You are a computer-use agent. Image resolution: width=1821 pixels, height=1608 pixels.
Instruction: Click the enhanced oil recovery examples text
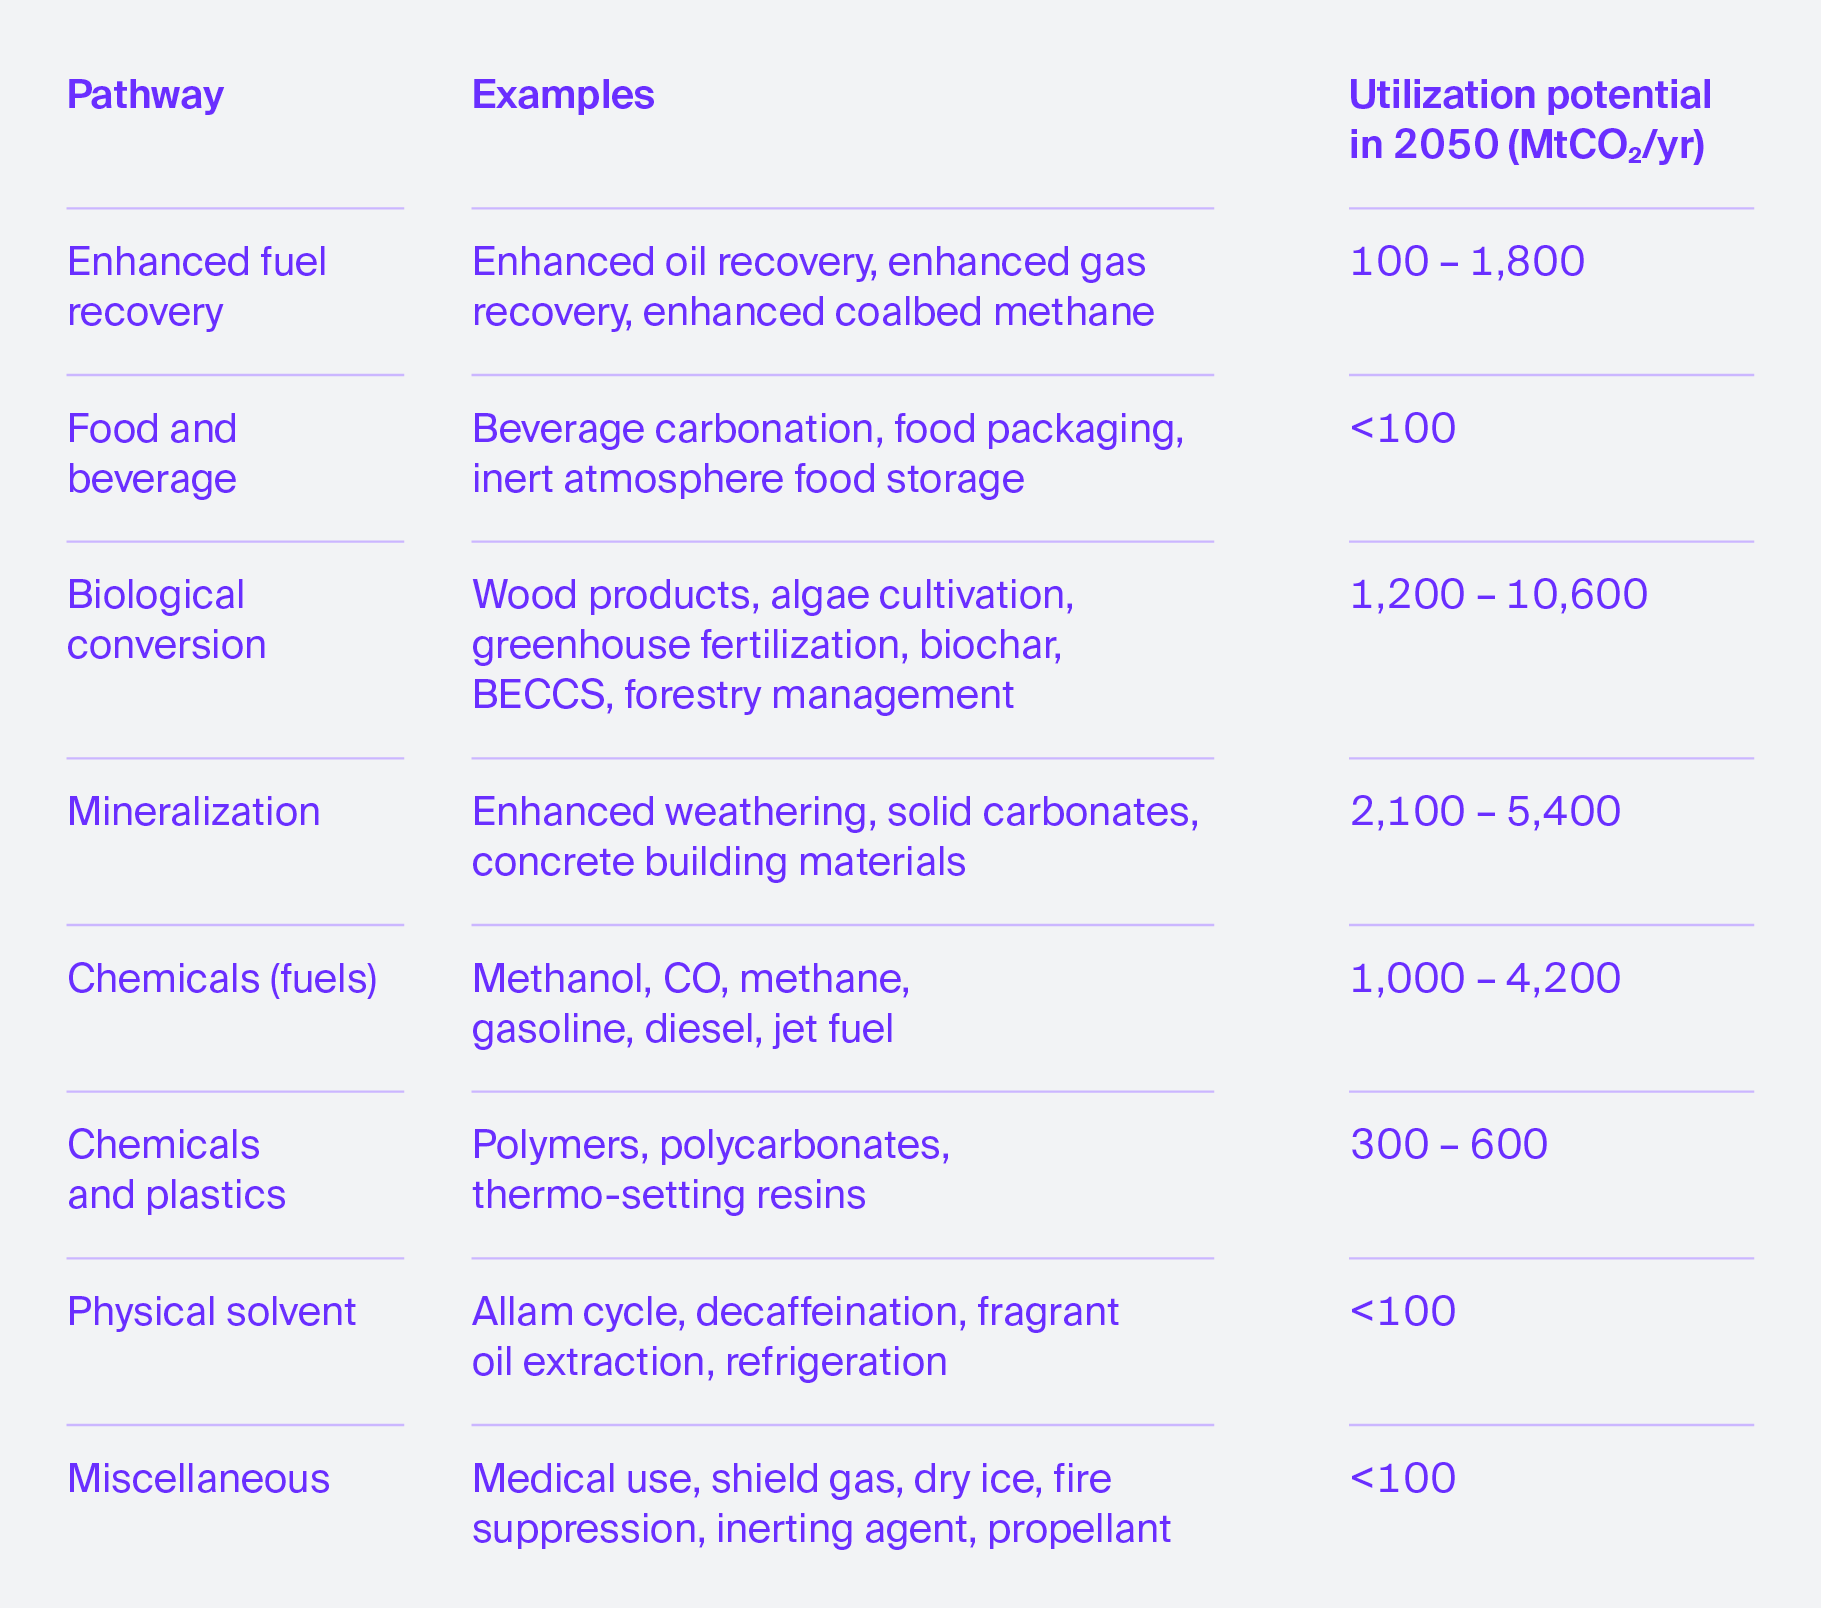point(812,287)
